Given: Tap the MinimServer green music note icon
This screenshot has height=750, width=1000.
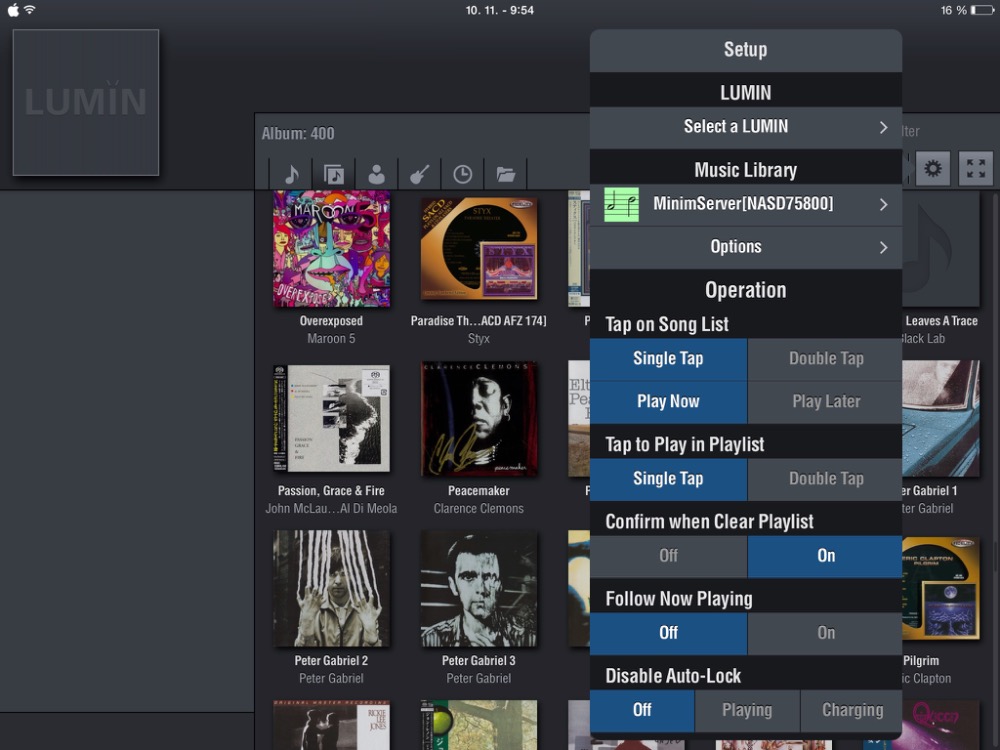Looking at the screenshot, I should tap(621, 205).
